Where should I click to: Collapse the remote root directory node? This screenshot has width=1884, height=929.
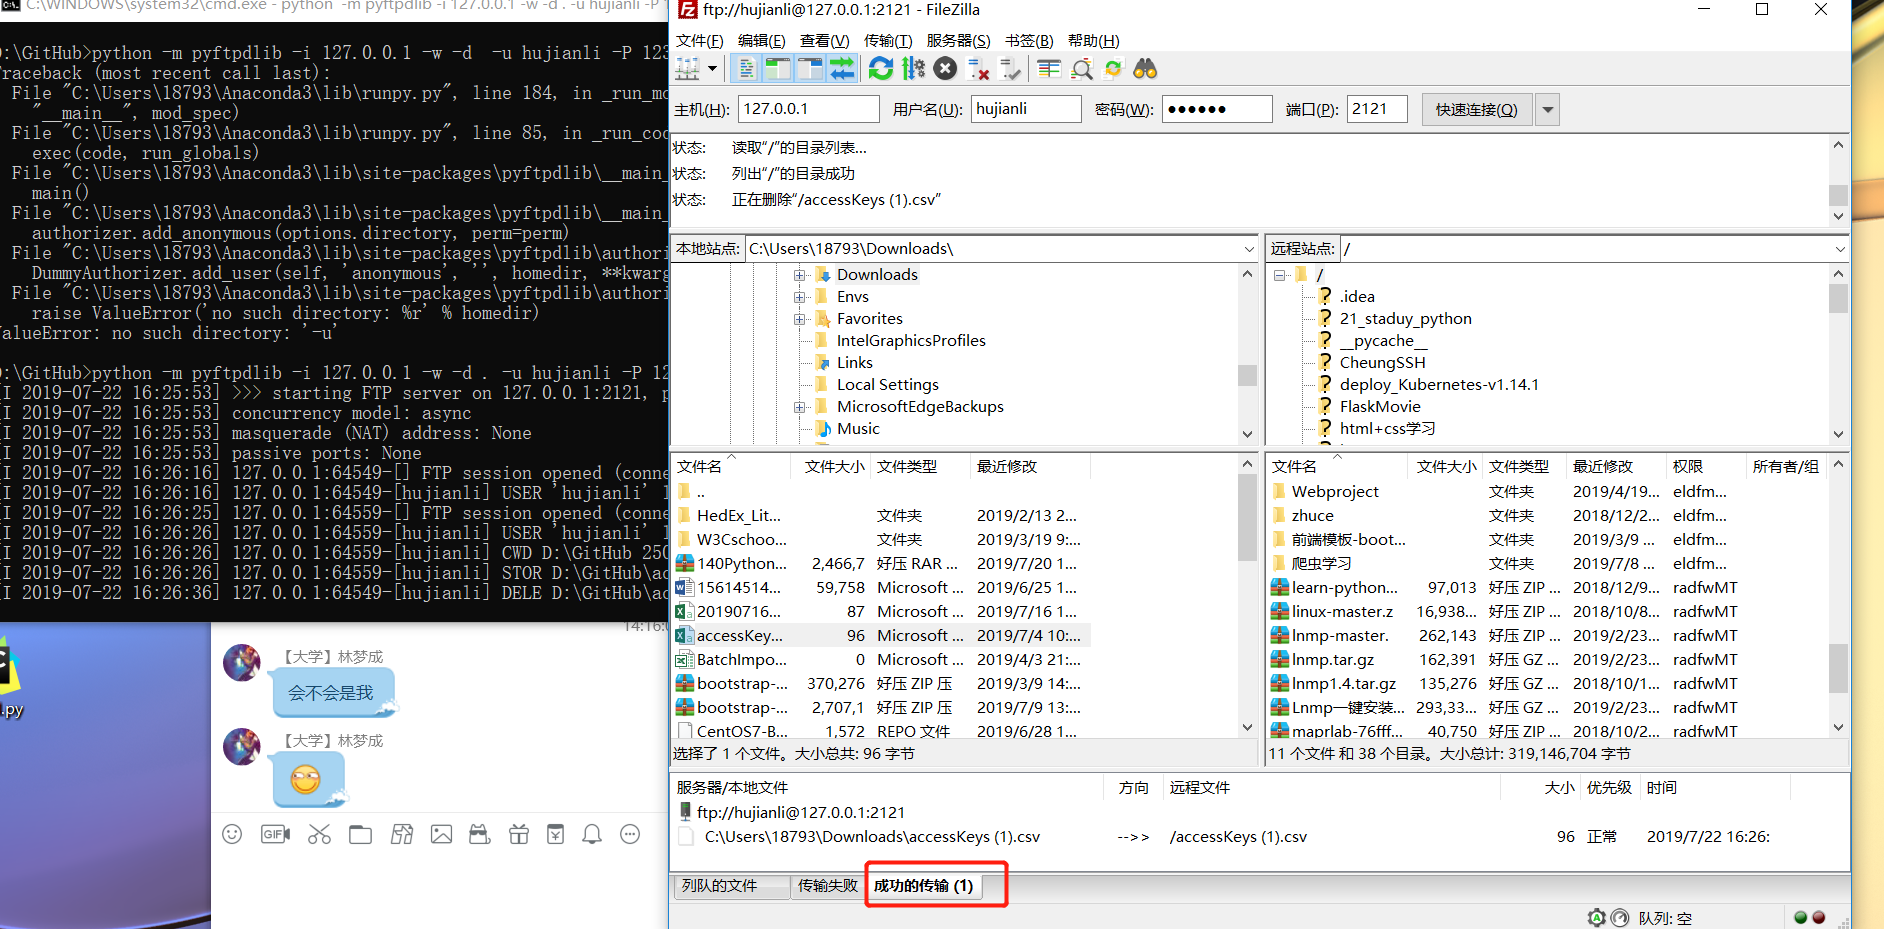pos(1279,275)
